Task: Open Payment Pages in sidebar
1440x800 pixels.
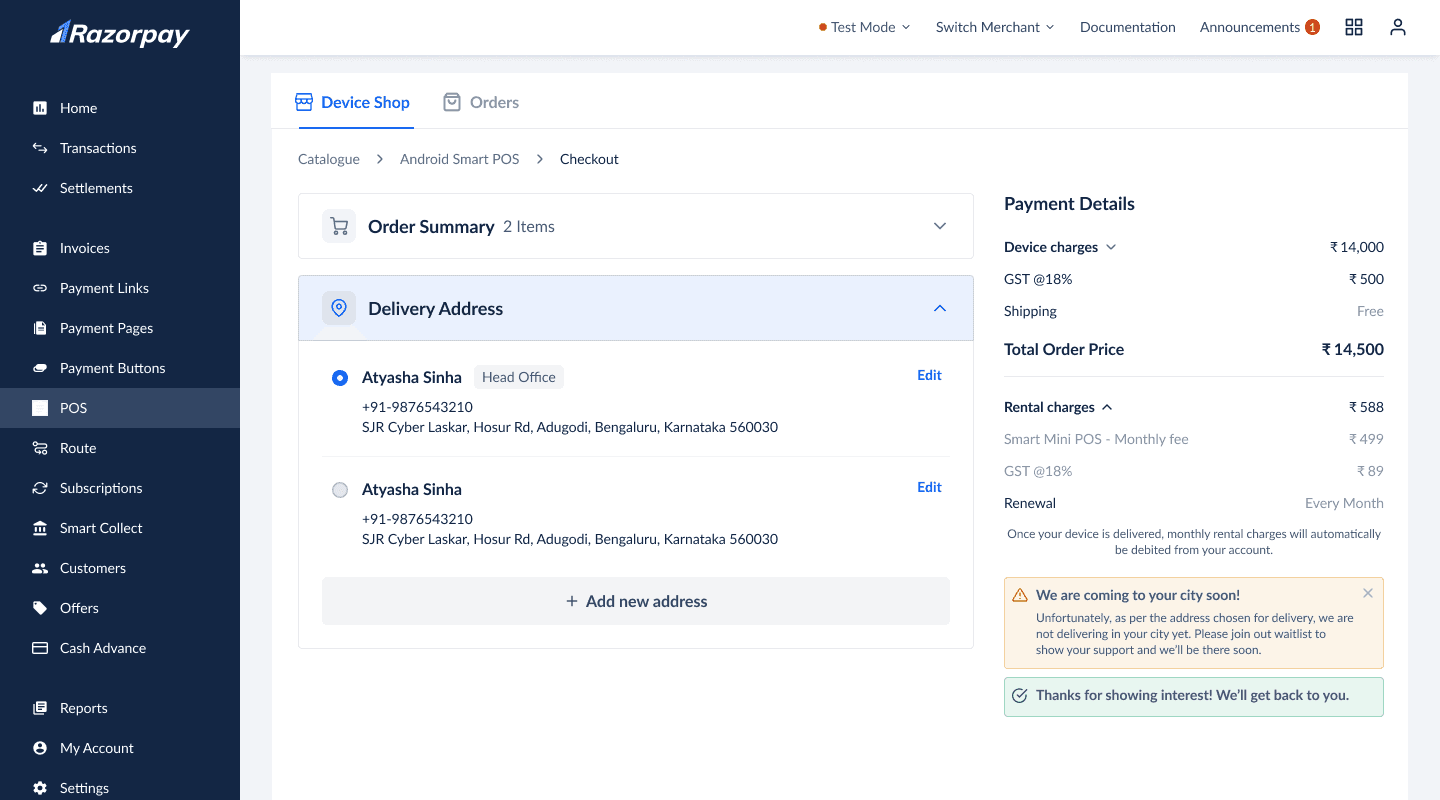Action: click(120, 328)
